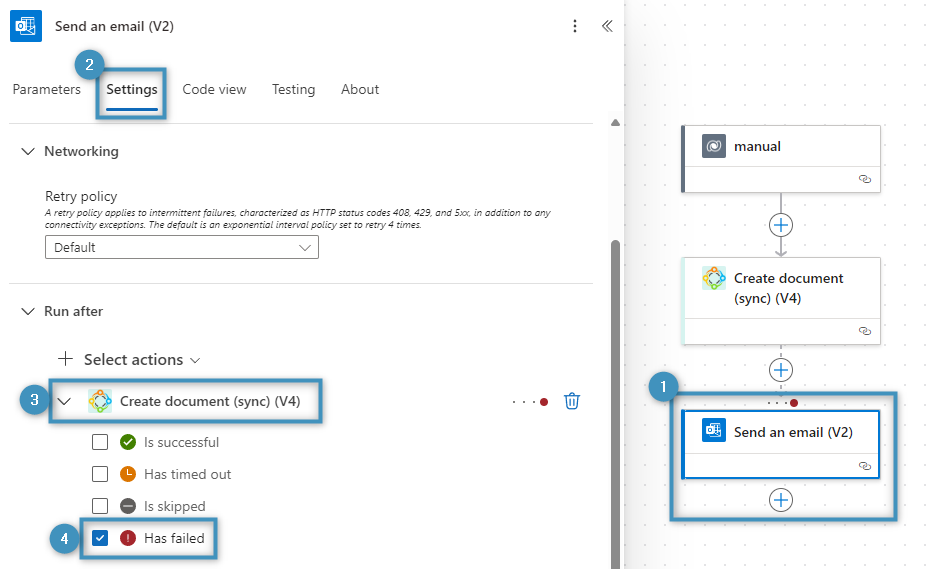Click the link icon on Create document card
The height and width of the screenshot is (569, 929).
click(865, 331)
